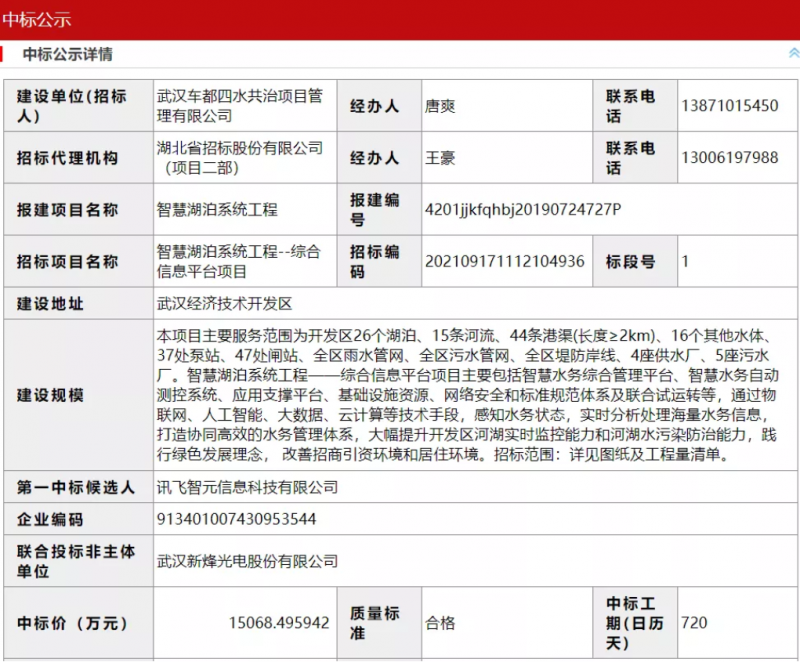Select the 招标编码 value 202109171112104936
The image size is (800, 662).
(505, 262)
